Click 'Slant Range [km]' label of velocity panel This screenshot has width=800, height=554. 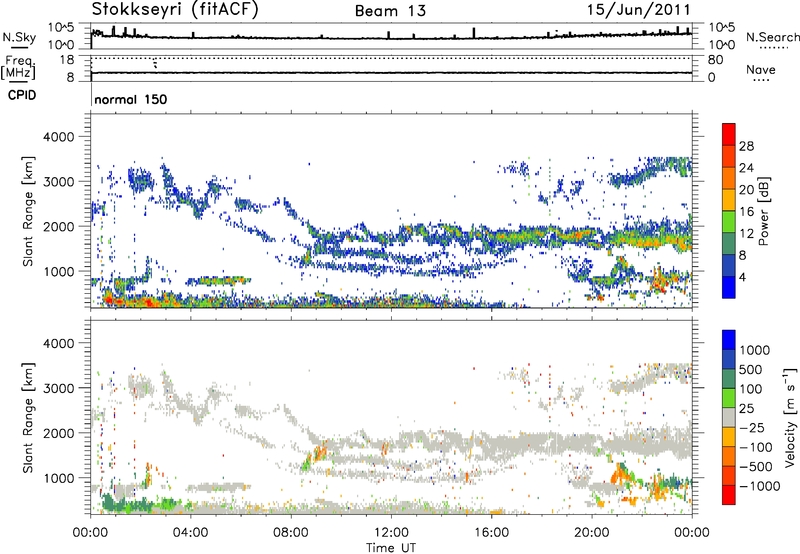click(x=28, y=417)
